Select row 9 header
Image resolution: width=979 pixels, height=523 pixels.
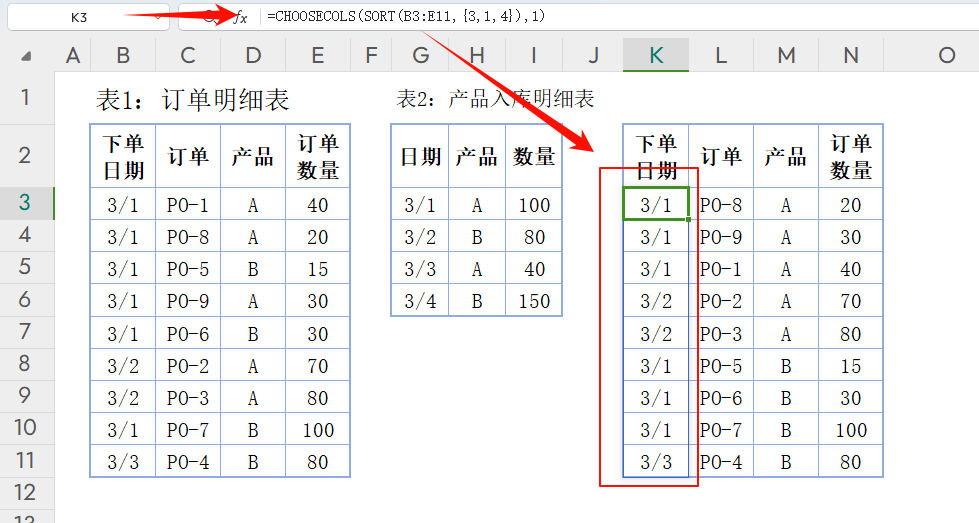(x=26, y=396)
